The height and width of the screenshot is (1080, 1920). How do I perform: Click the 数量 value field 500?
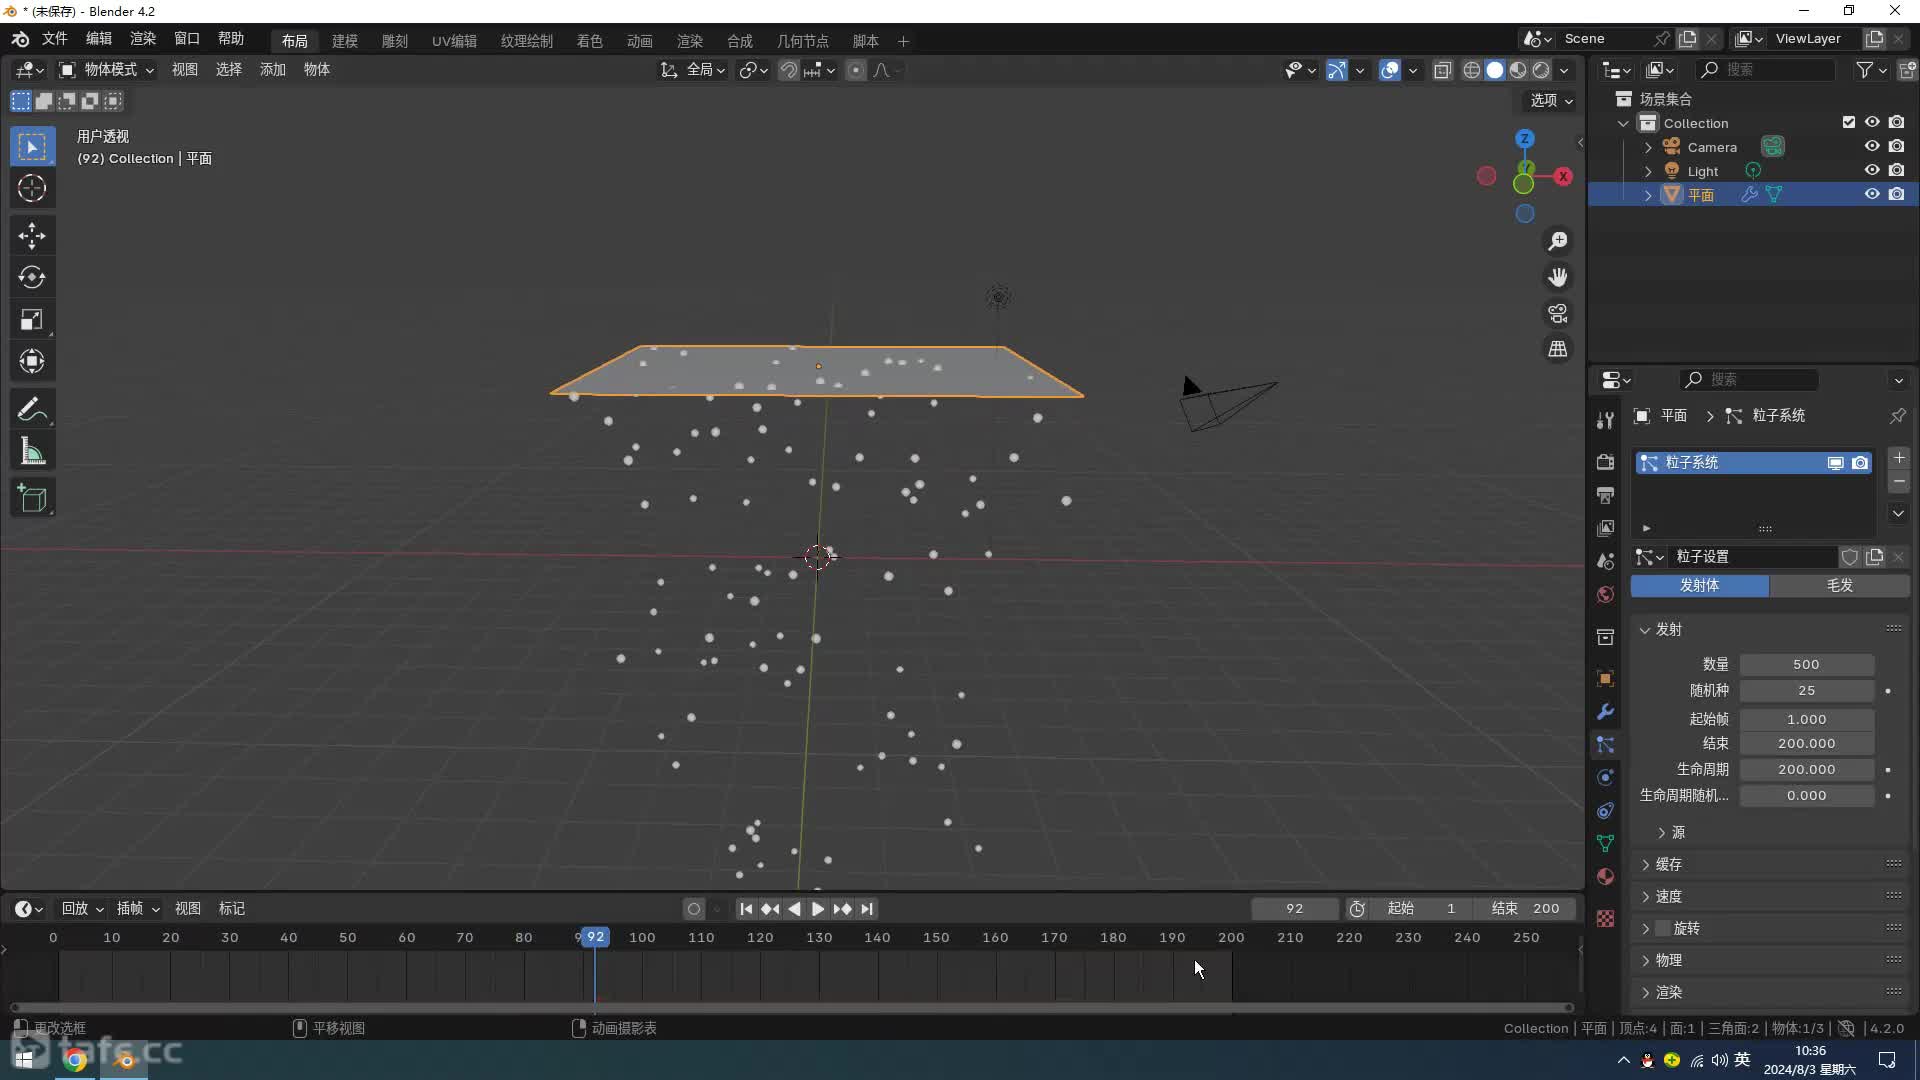point(1806,664)
